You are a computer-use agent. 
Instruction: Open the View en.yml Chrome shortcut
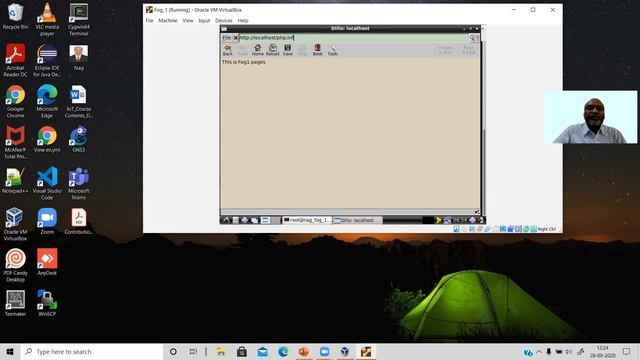[x=47, y=140]
